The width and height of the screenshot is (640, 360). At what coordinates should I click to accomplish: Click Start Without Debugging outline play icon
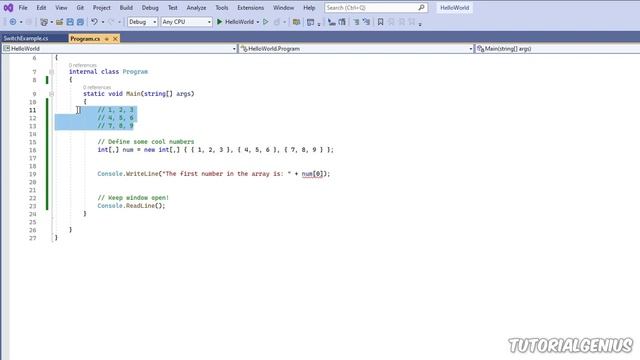266,22
